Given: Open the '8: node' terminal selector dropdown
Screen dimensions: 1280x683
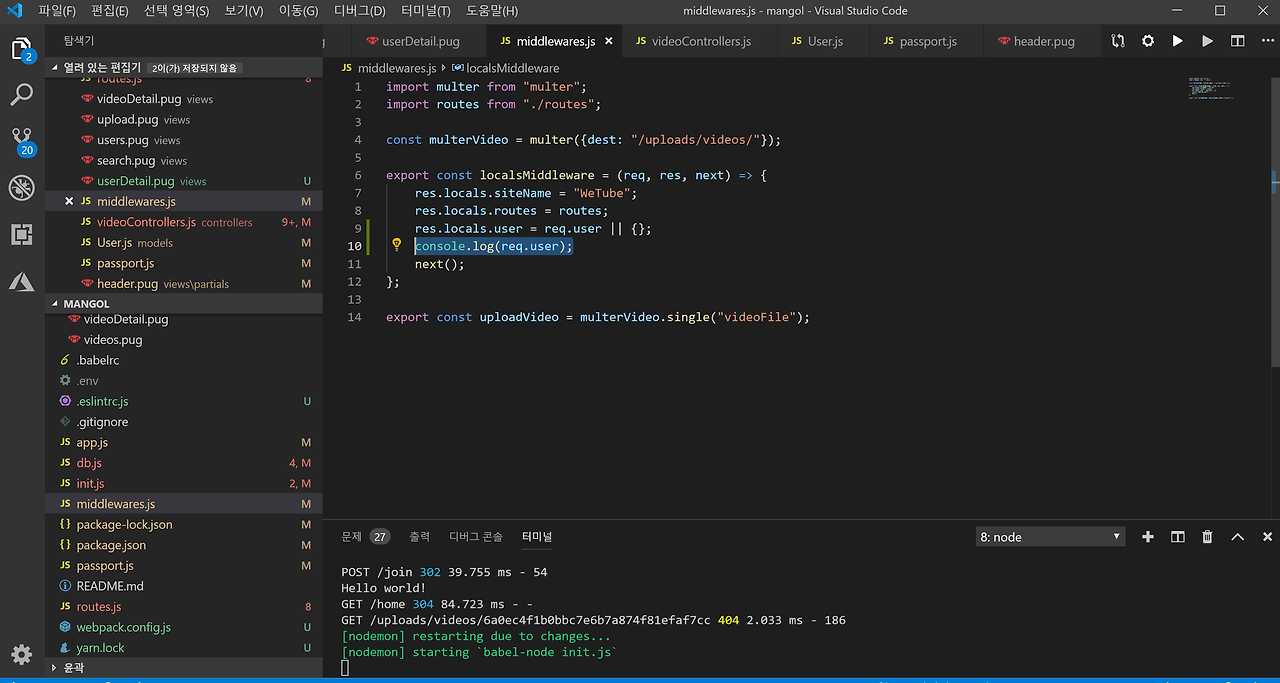Looking at the screenshot, I should coord(1050,537).
